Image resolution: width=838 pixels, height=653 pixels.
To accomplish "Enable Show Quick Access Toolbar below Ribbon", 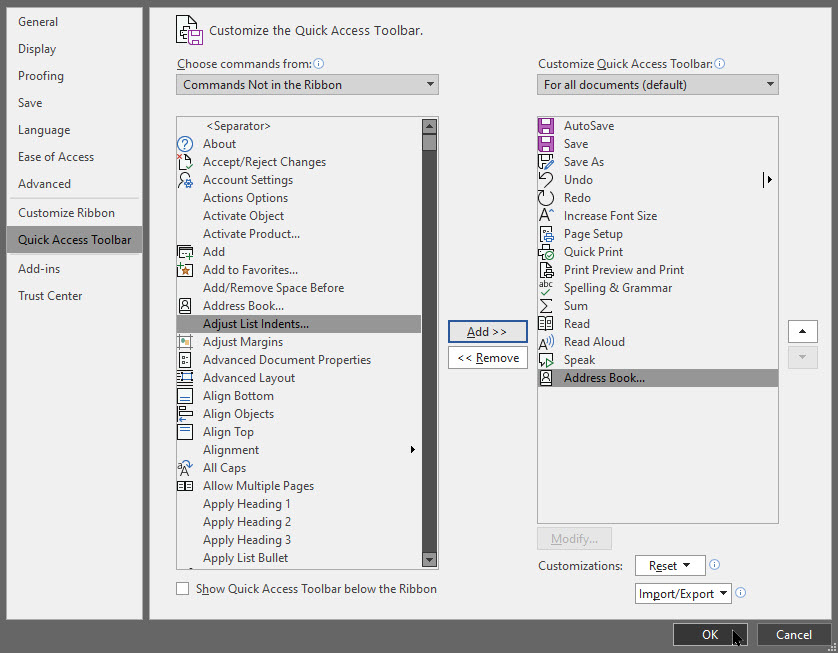I will [x=183, y=589].
